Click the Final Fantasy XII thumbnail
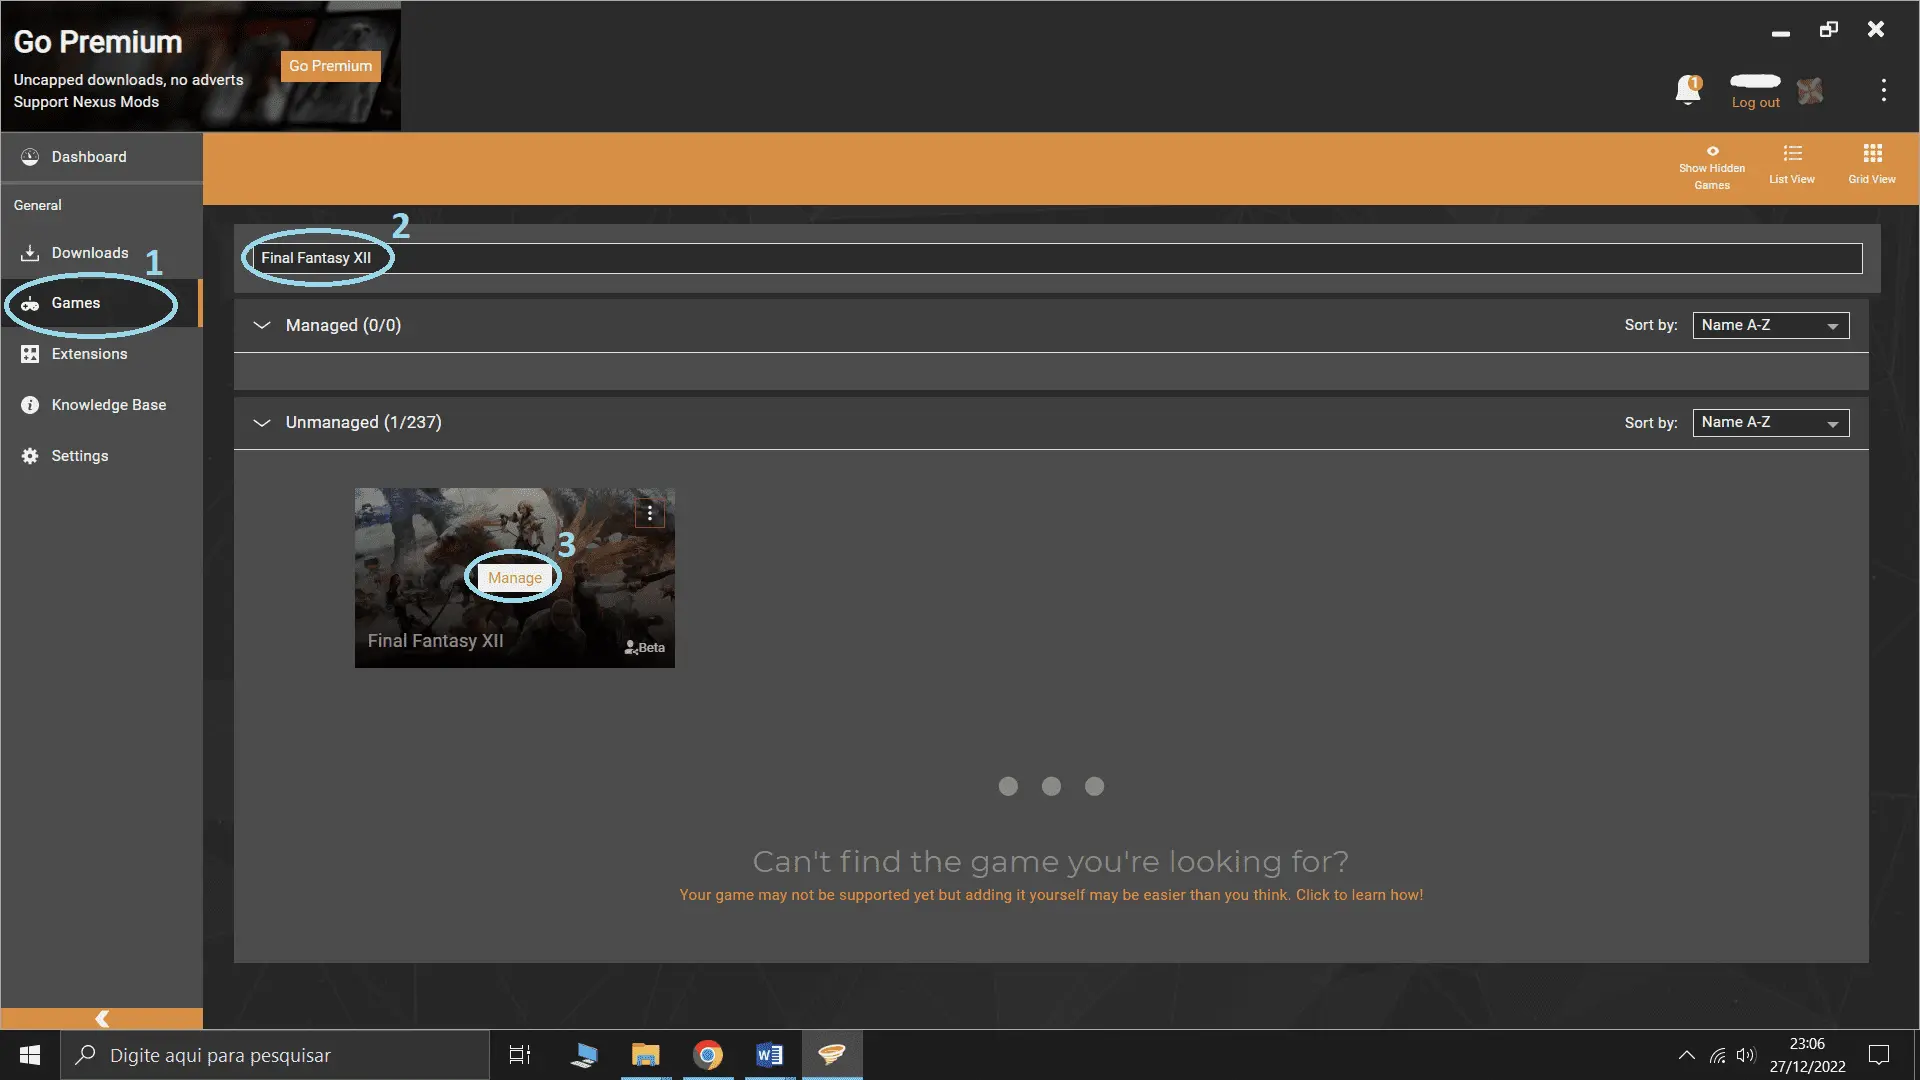The height and width of the screenshot is (1080, 1920). [x=515, y=578]
